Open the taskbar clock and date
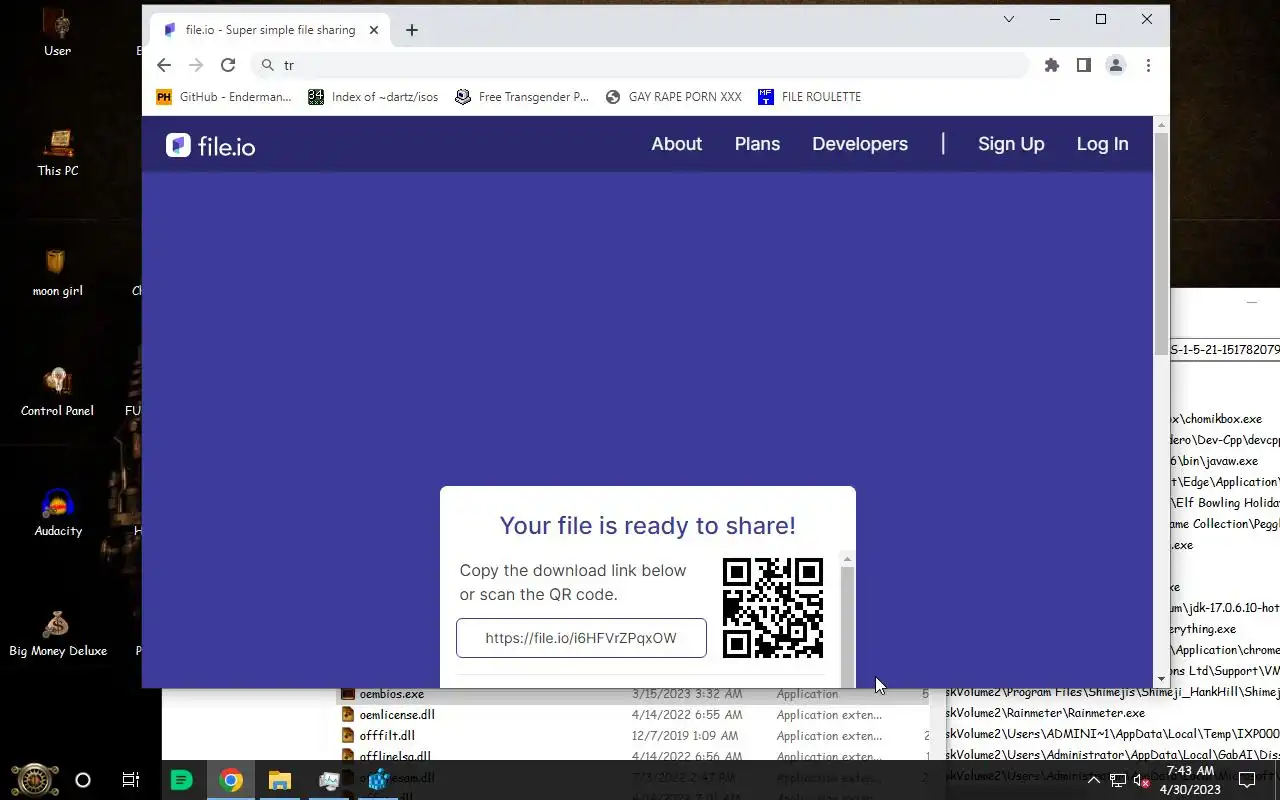 [x=1190, y=780]
